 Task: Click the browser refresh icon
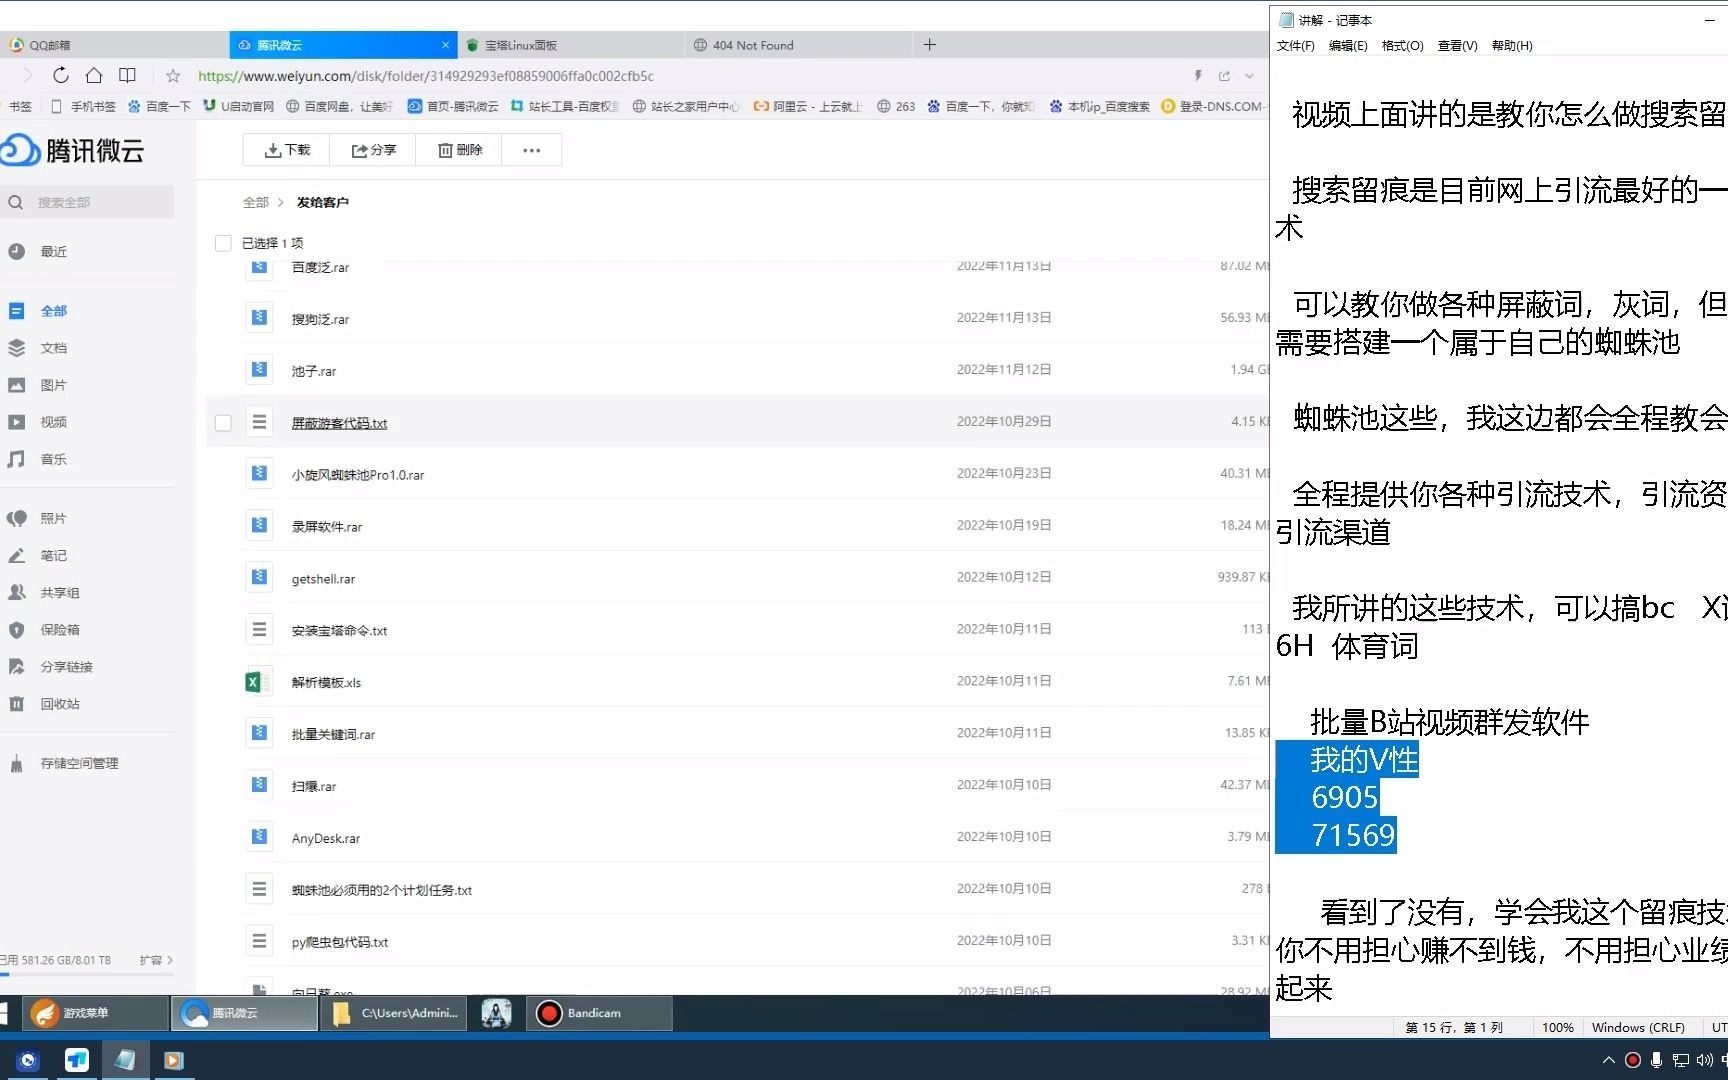(x=61, y=75)
